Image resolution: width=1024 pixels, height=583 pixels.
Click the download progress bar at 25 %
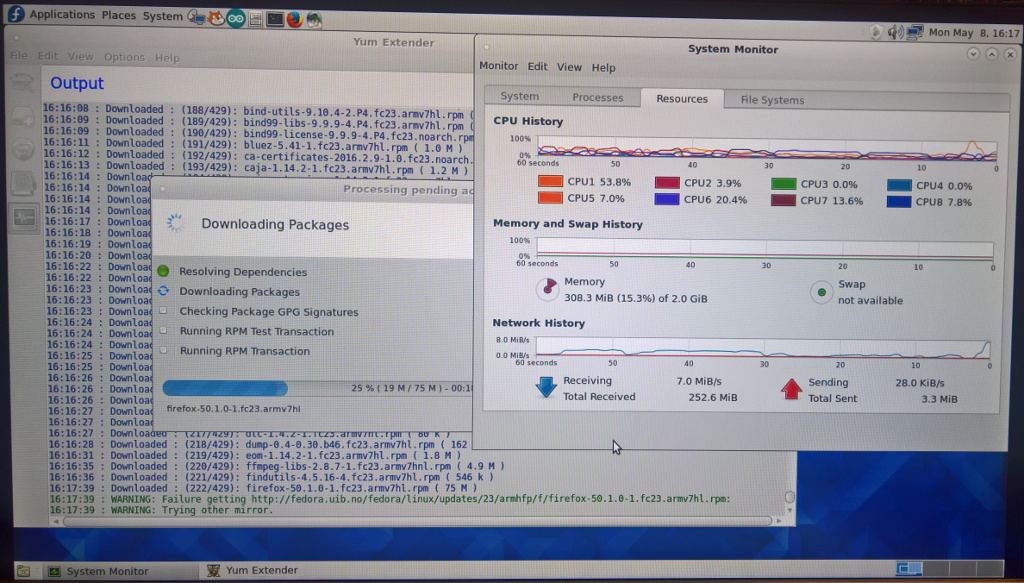(x=318, y=388)
